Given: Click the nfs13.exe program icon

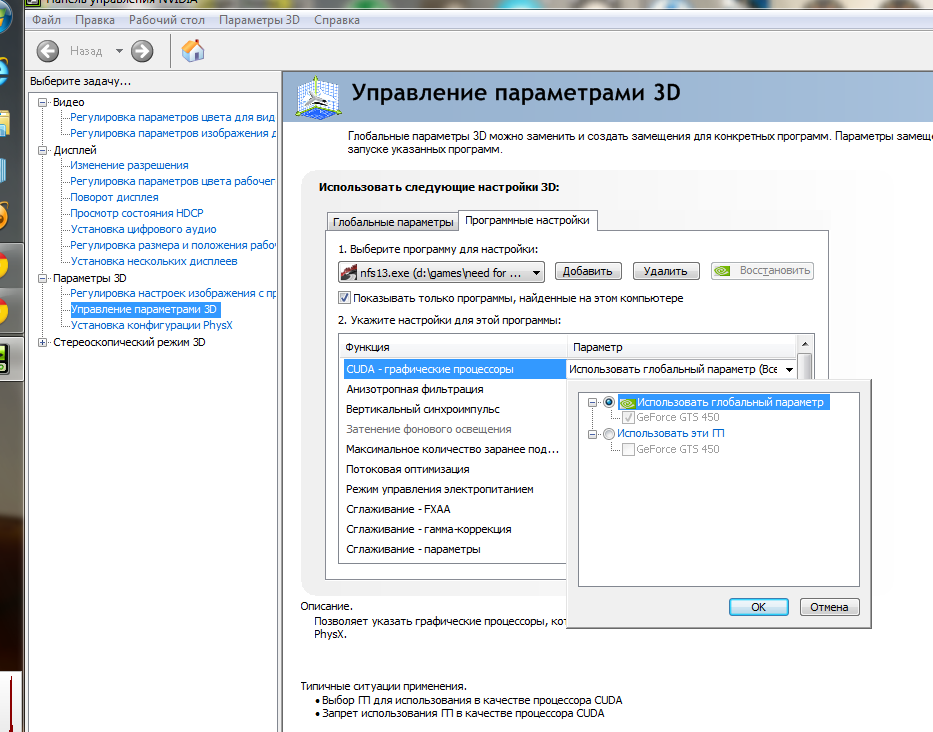Looking at the screenshot, I should (x=348, y=273).
